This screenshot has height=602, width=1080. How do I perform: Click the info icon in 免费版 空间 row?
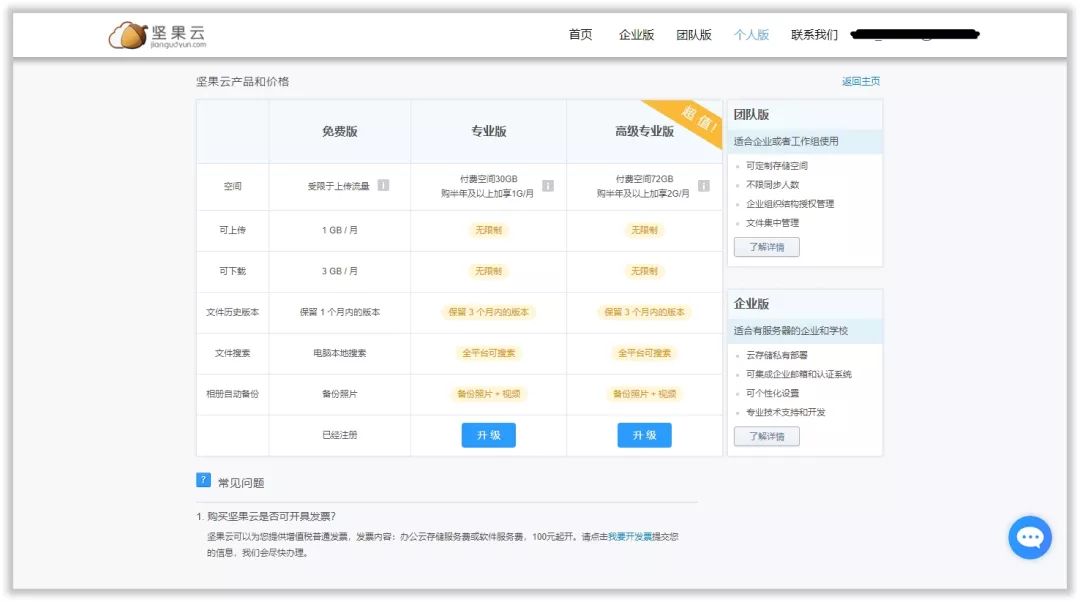pos(383,186)
